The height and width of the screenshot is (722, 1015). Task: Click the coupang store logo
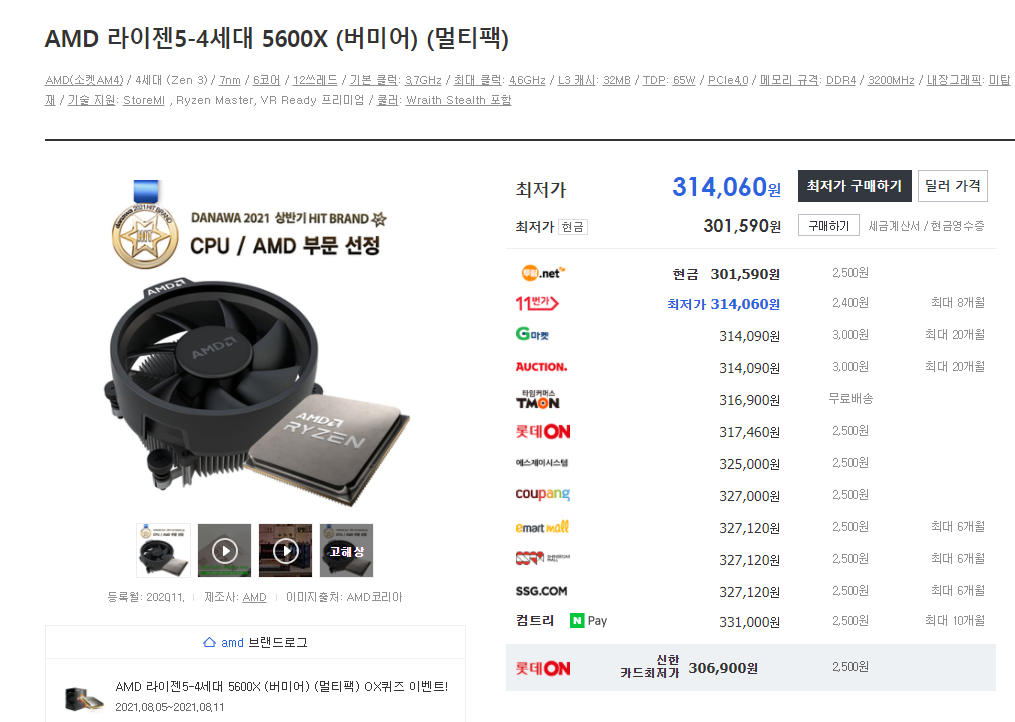click(542, 494)
